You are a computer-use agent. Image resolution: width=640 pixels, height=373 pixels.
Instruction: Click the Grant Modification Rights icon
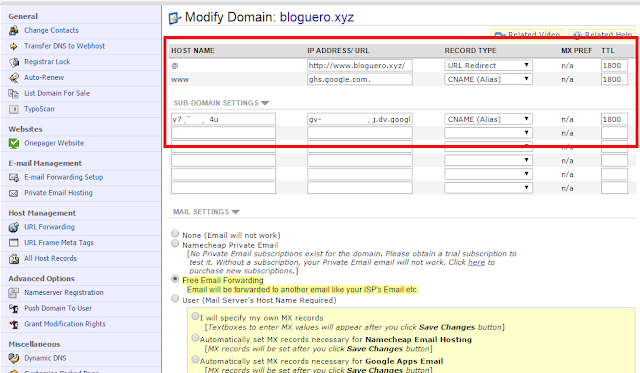click(14, 324)
